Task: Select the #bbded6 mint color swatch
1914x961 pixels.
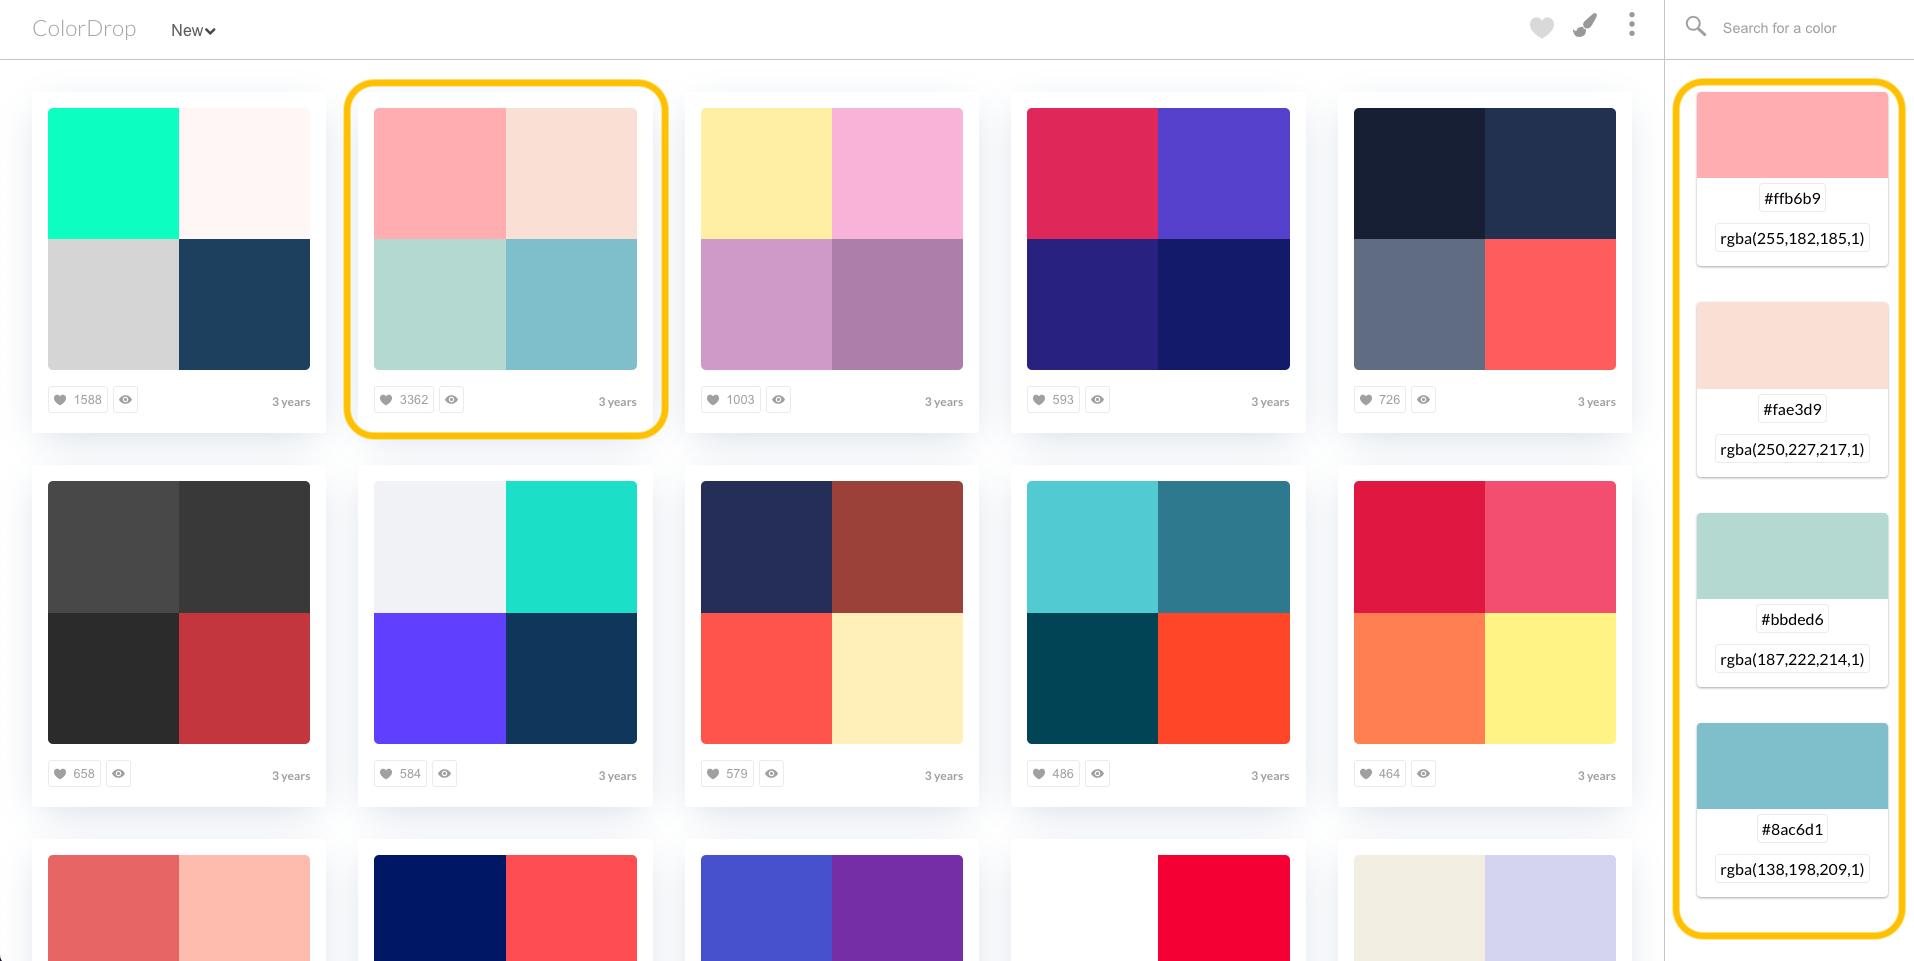Action: click(x=1791, y=556)
